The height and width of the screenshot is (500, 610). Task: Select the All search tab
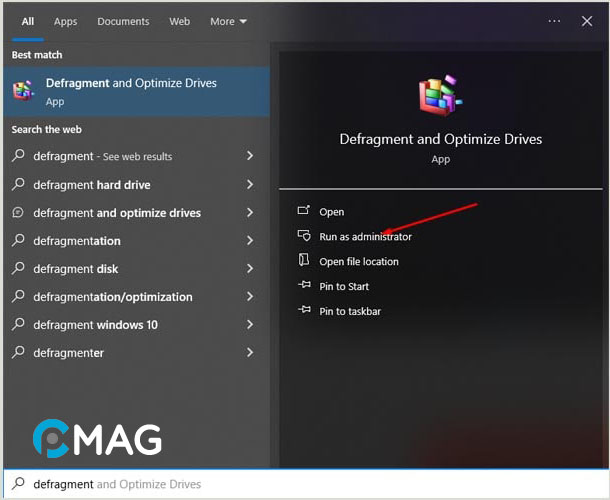click(x=28, y=21)
